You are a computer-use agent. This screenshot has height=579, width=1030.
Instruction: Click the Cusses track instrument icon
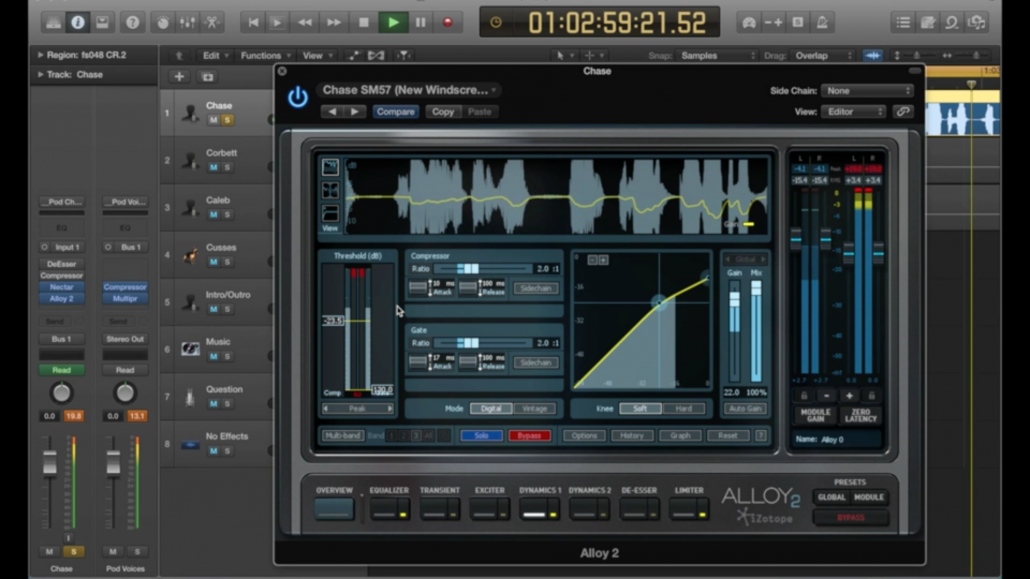point(190,255)
